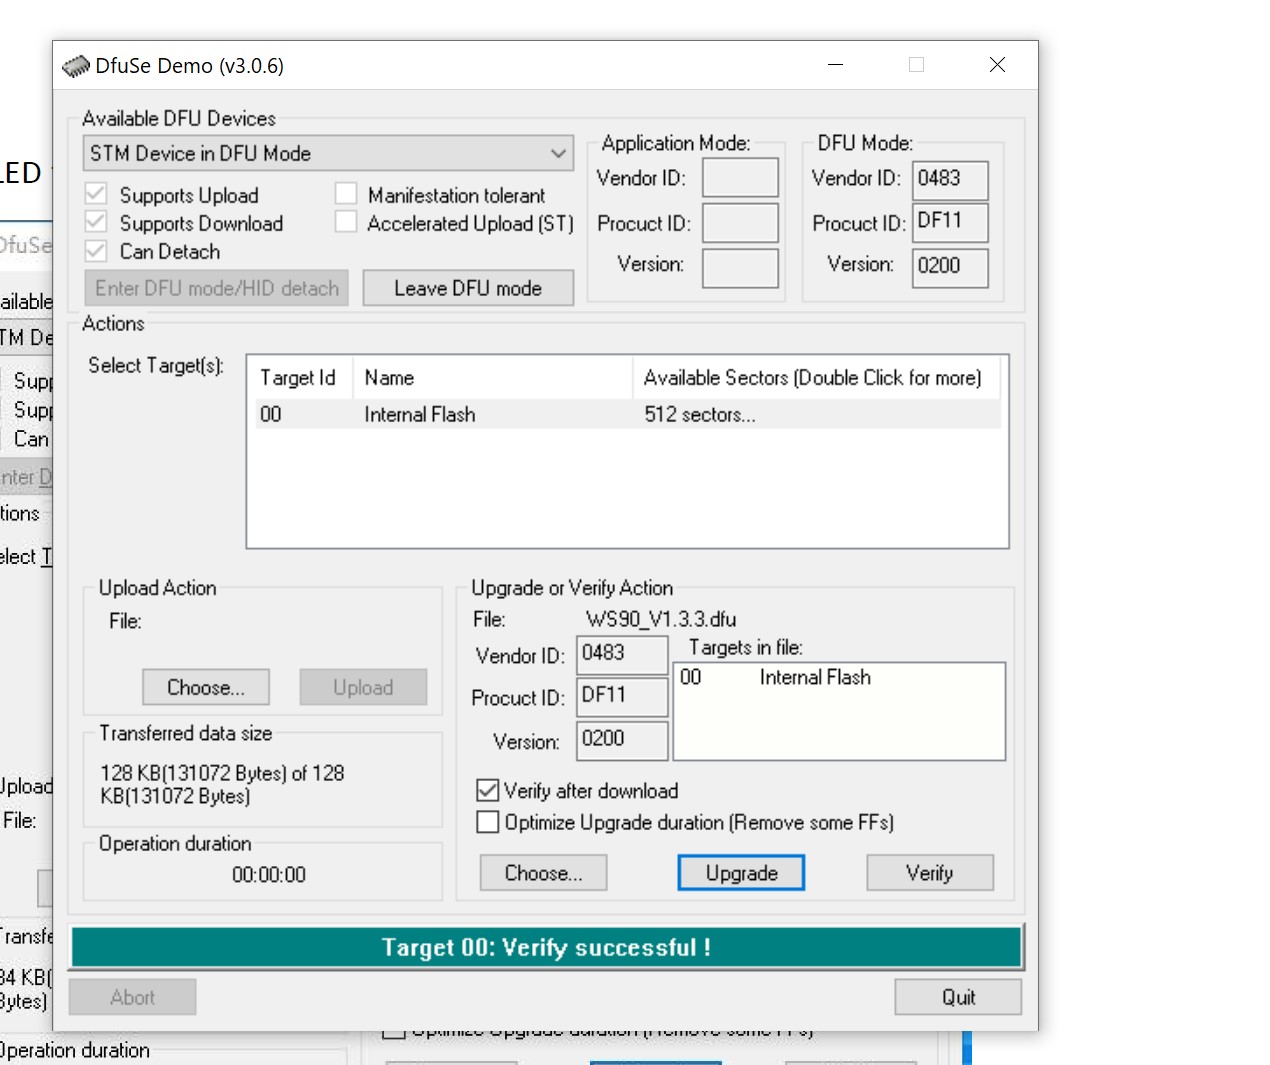Click the Target Id column header
The height and width of the screenshot is (1065, 1270).
click(298, 378)
